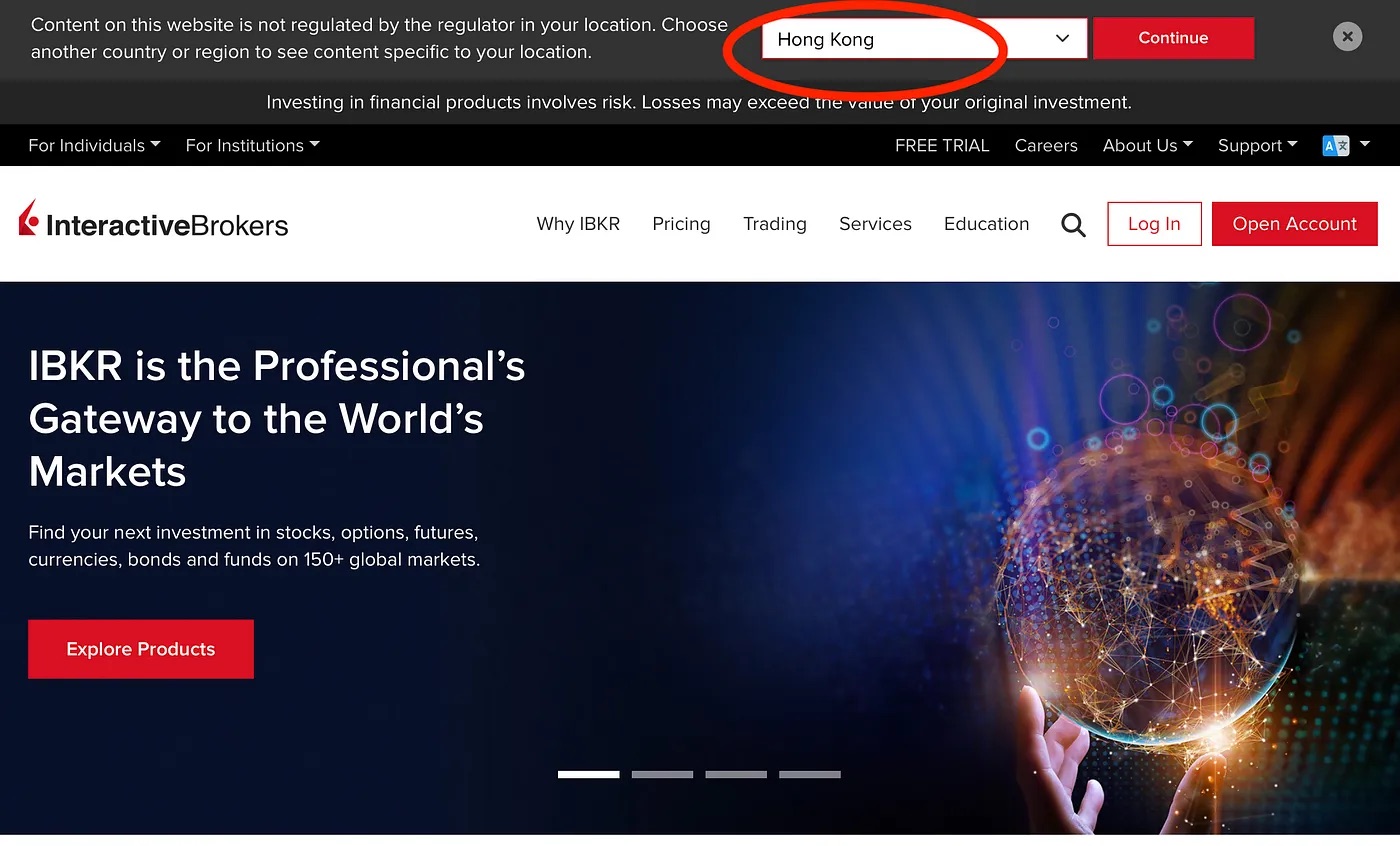Image resolution: width=1400 pixels, height=846 pixels.
Task: Open the Pricing menu item
Action: tap(681, 224)
